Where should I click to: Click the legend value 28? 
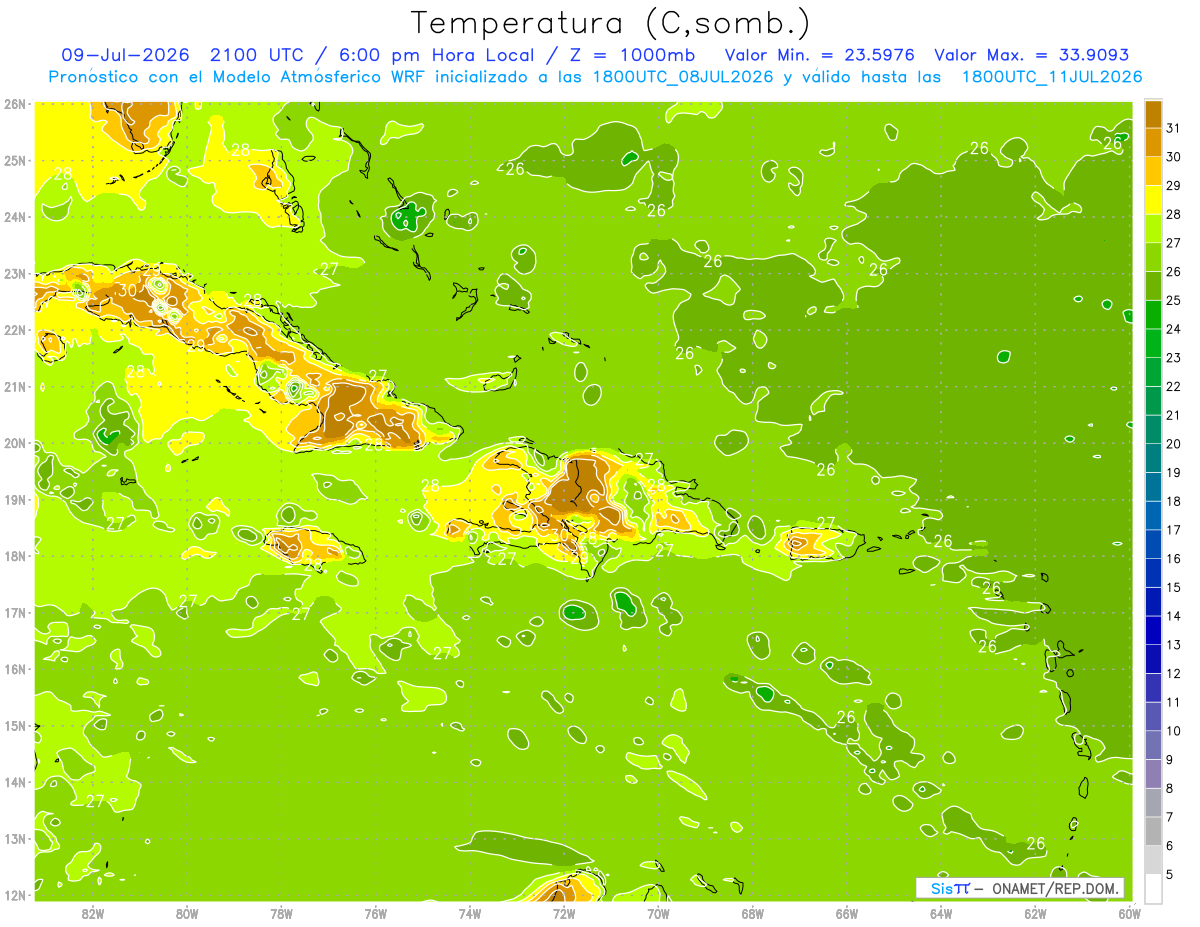1173,214
